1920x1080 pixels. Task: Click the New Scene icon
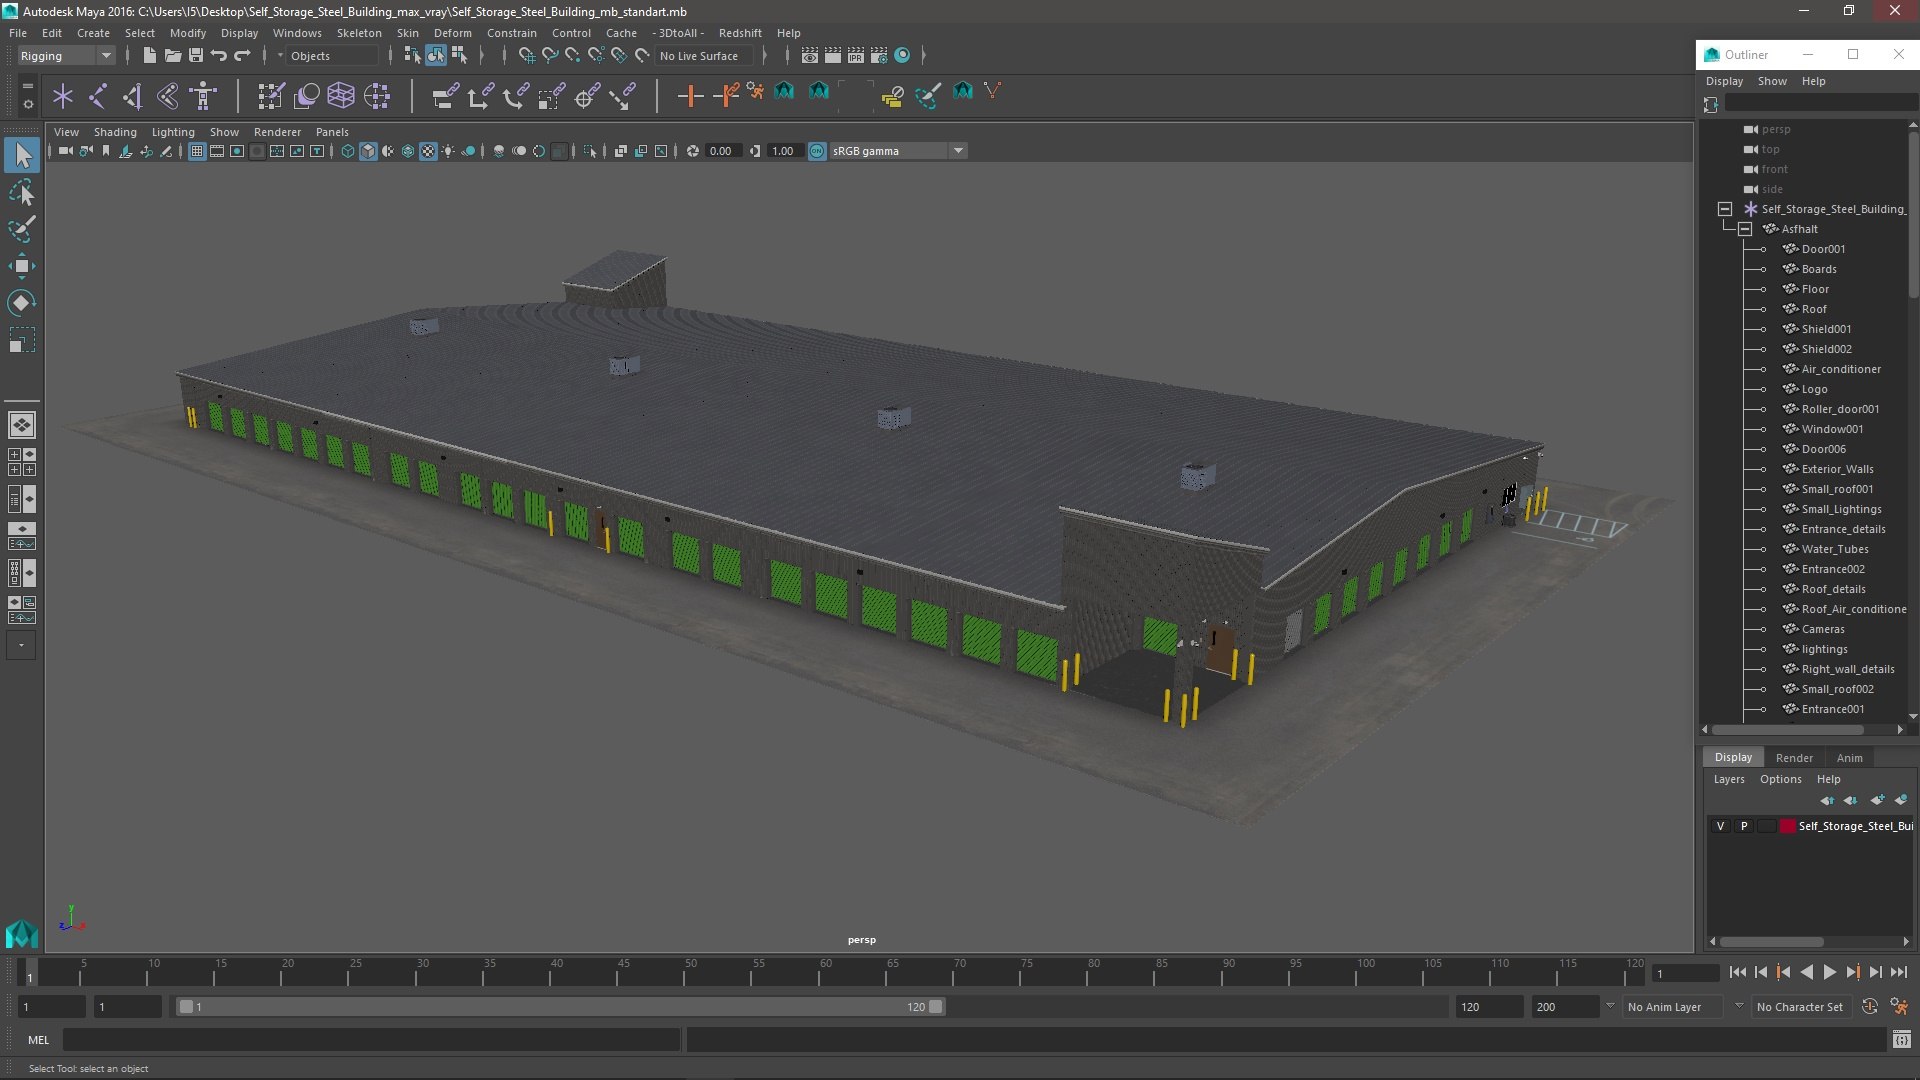point(149,56)
